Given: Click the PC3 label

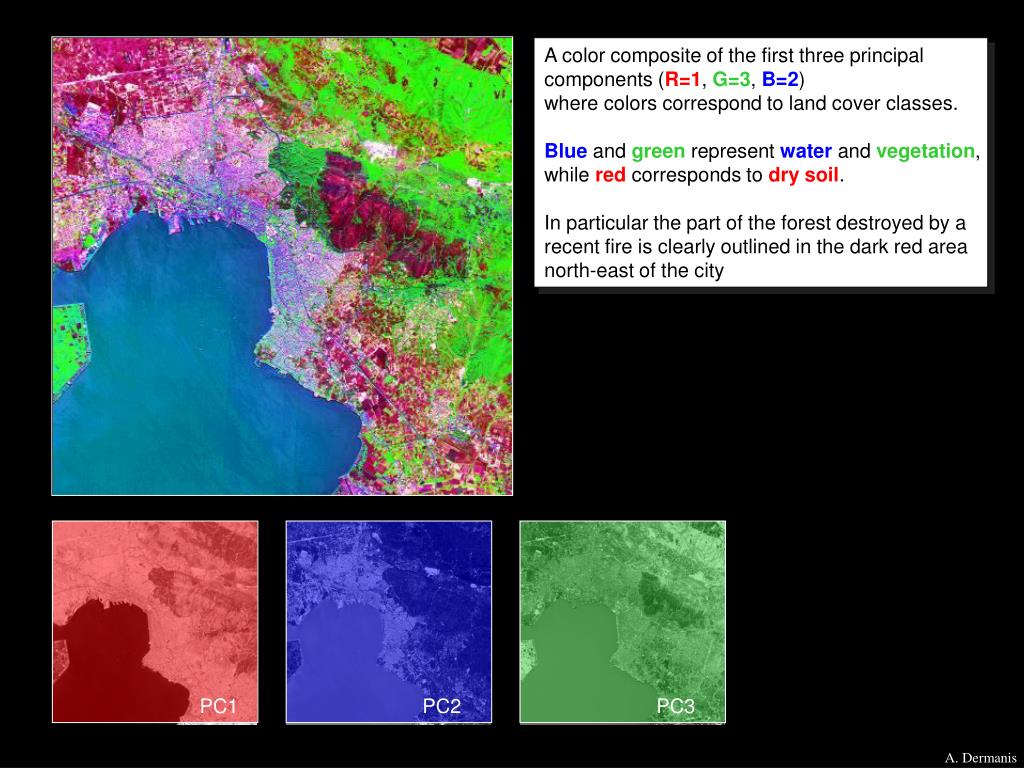Looking at the screenshot, I should coord(675,706).
